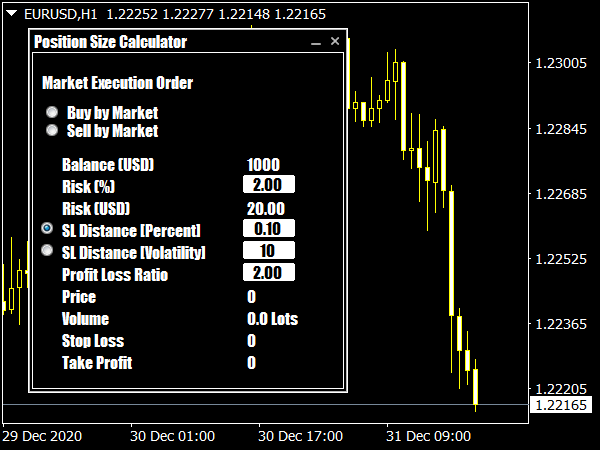This screenshot has height=450, width=600.
Task: Click the Risk (%) label
Action: point(88,187)
